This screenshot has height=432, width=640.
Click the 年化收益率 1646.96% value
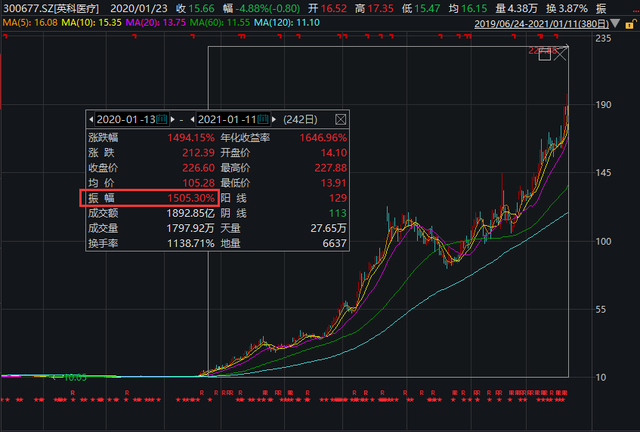coord(322,136)
